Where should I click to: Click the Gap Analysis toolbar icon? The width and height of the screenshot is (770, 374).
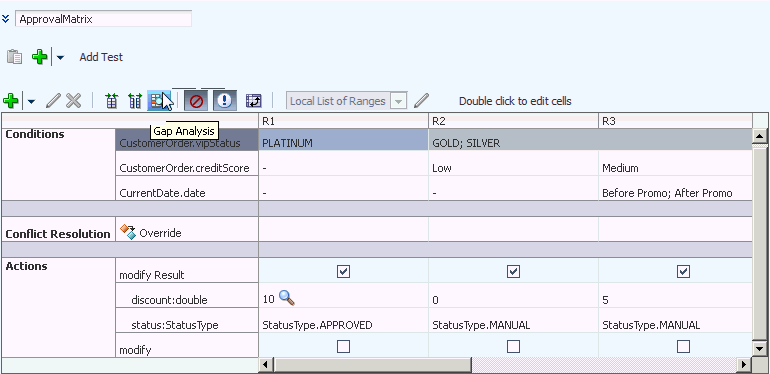tap(158, 101)
